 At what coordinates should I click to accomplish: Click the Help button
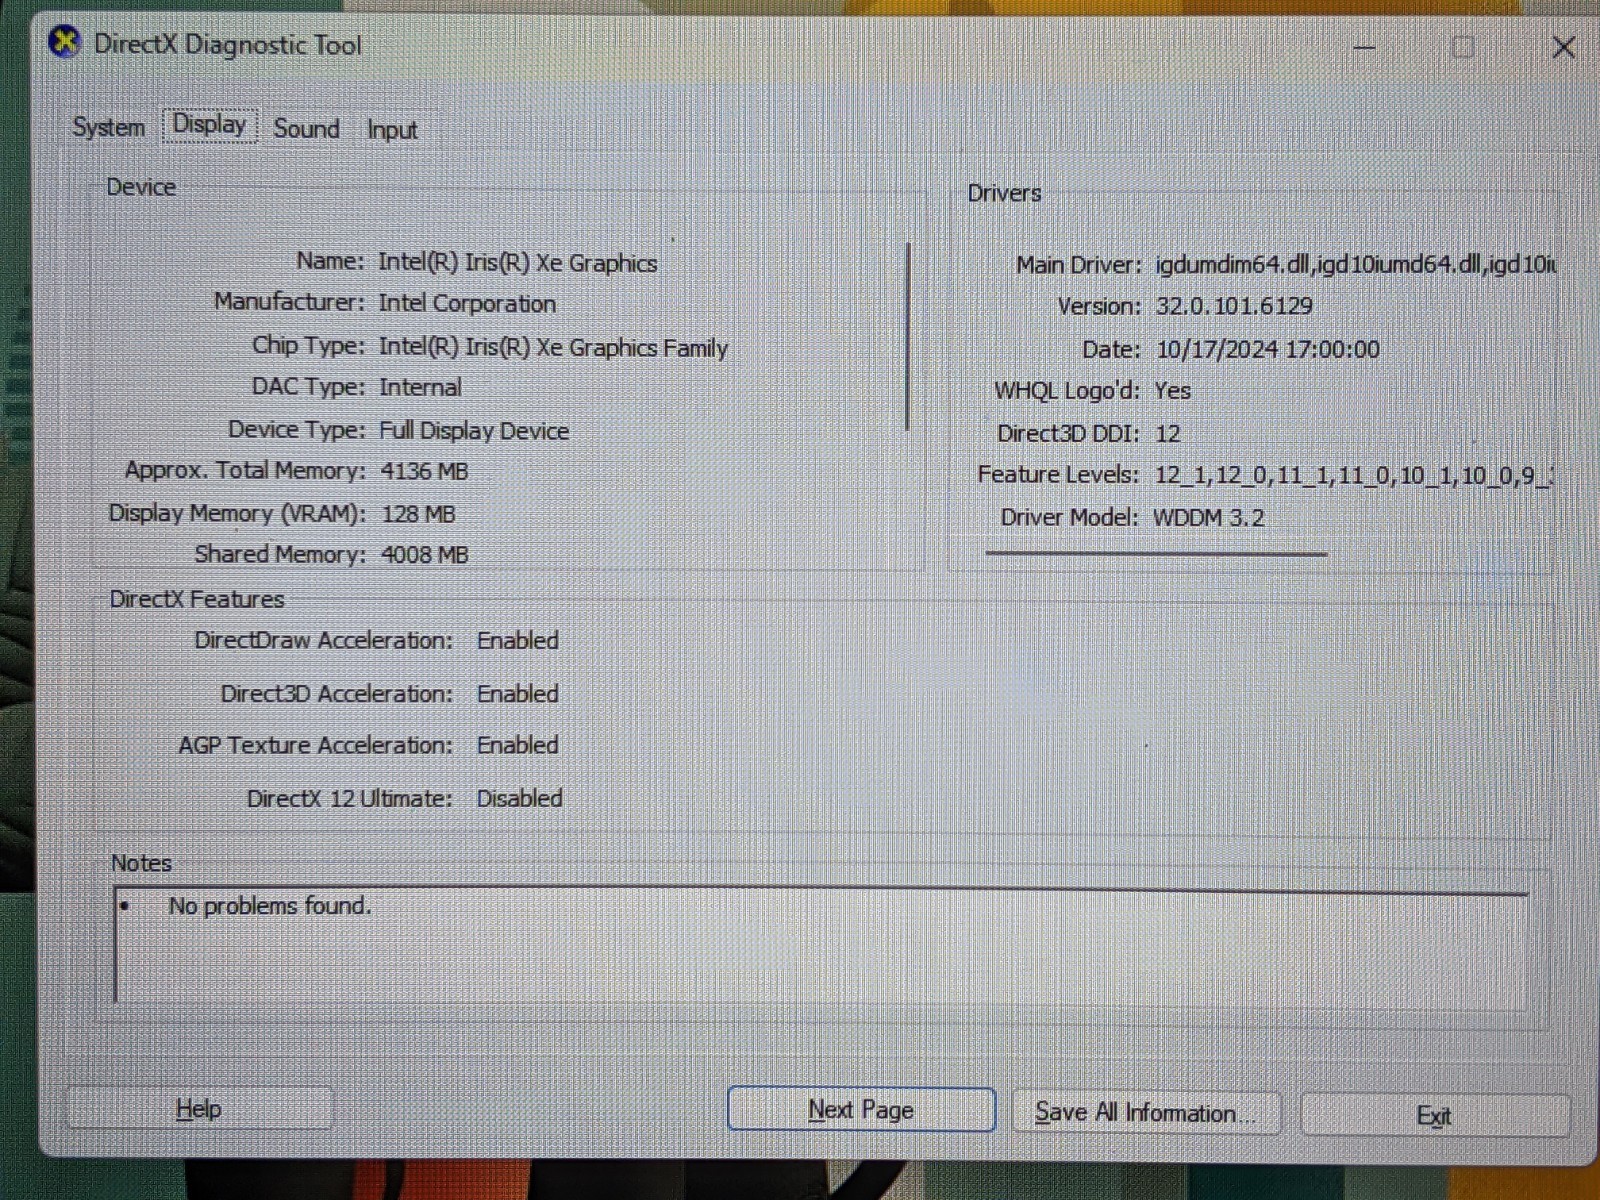tap(199, 1108)
